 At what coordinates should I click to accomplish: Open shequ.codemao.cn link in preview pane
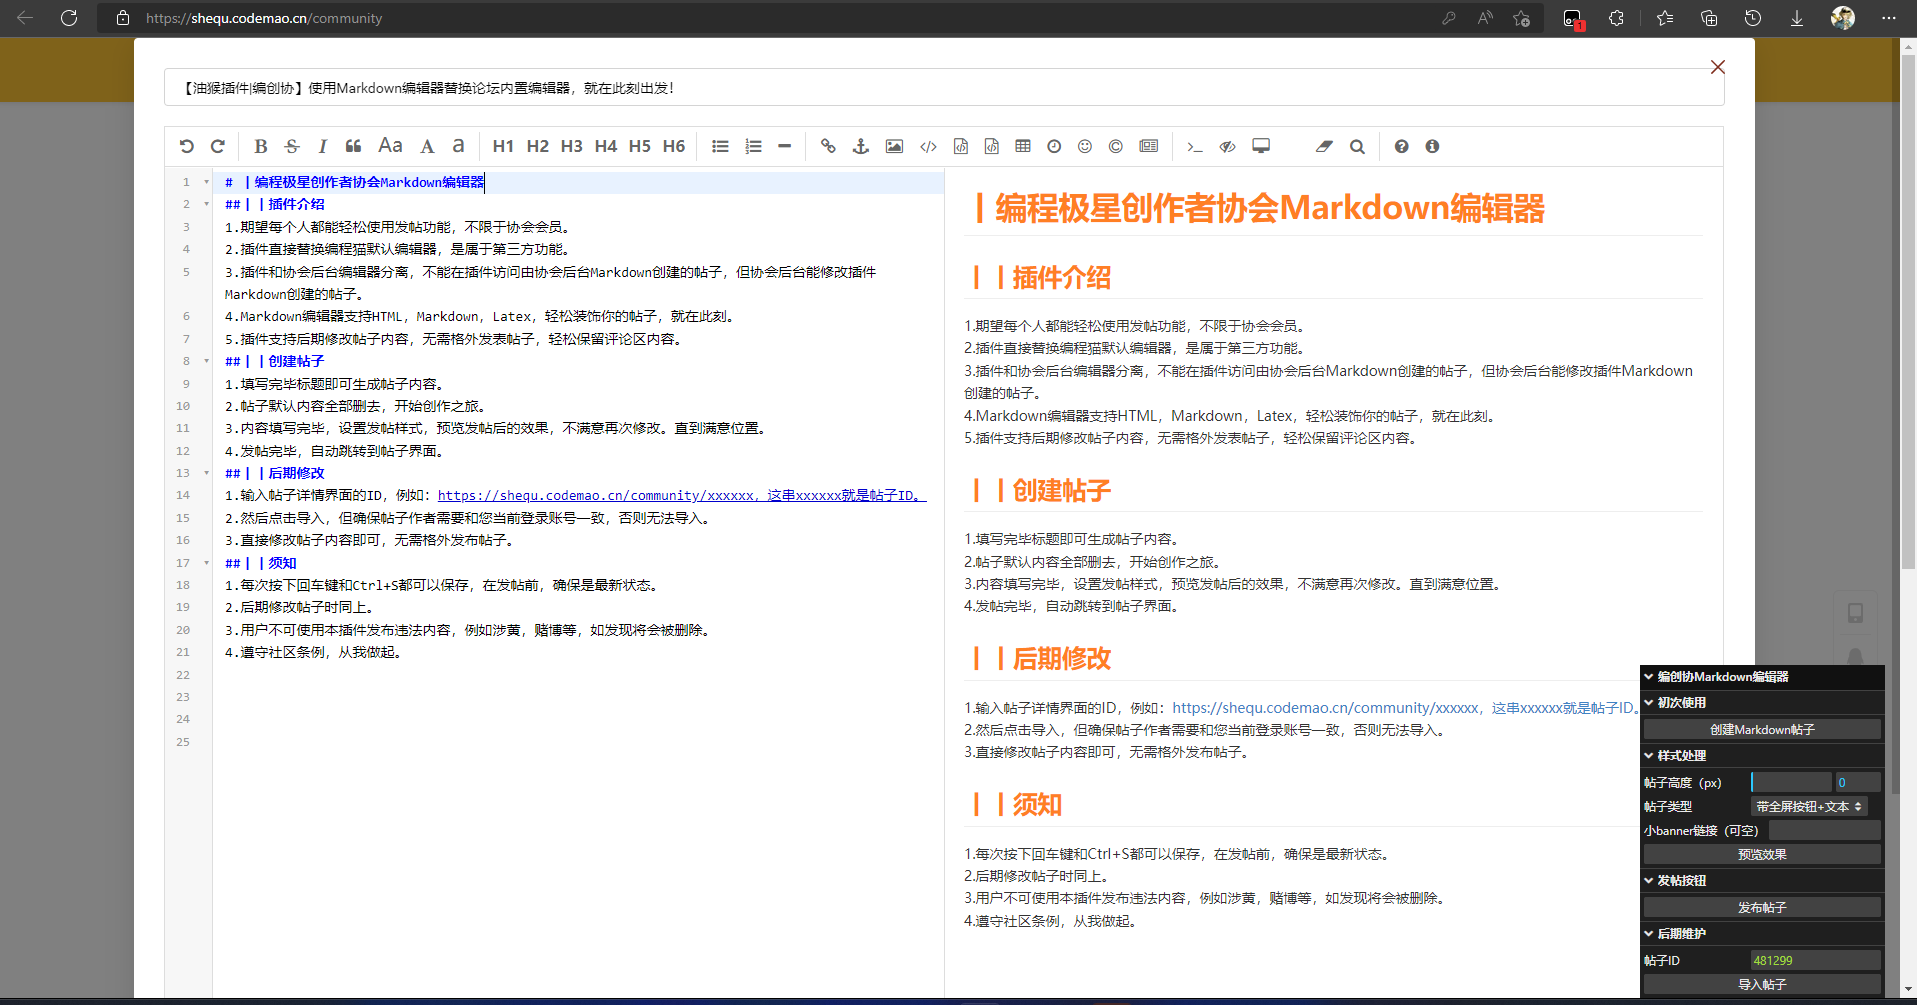pyautogui.click(x=1405, y=708)
